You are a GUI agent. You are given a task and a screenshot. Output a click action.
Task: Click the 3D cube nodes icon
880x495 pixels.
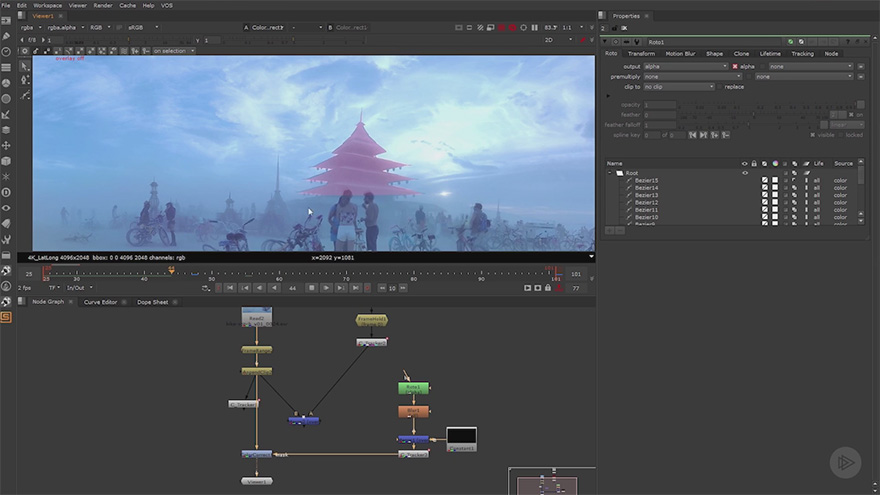tap(6, 161)
